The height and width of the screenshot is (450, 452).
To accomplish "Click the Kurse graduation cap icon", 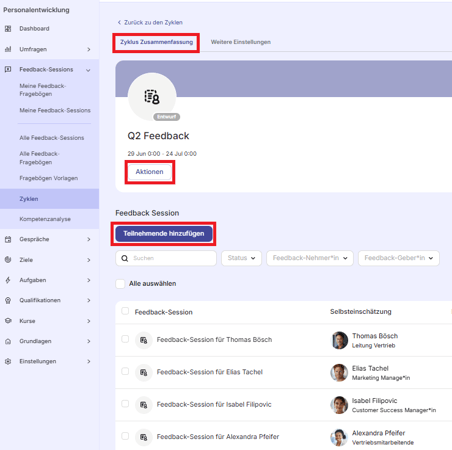I will [x=8, y=321].
